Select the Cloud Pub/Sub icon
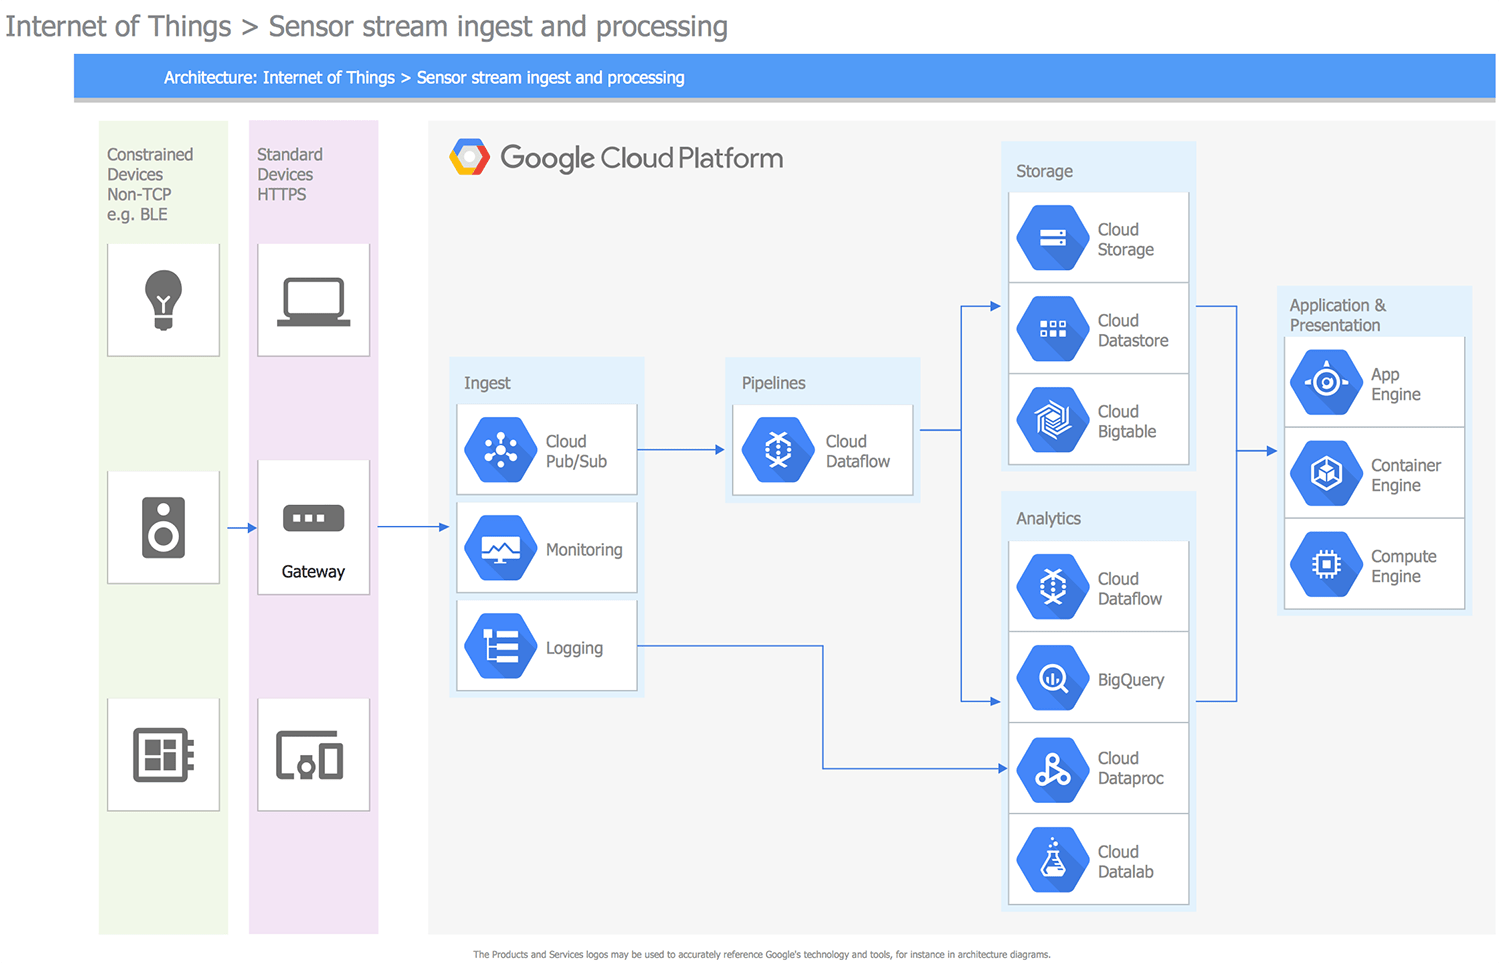Screen dimensions: 1500x963 [x=500, y=450]
